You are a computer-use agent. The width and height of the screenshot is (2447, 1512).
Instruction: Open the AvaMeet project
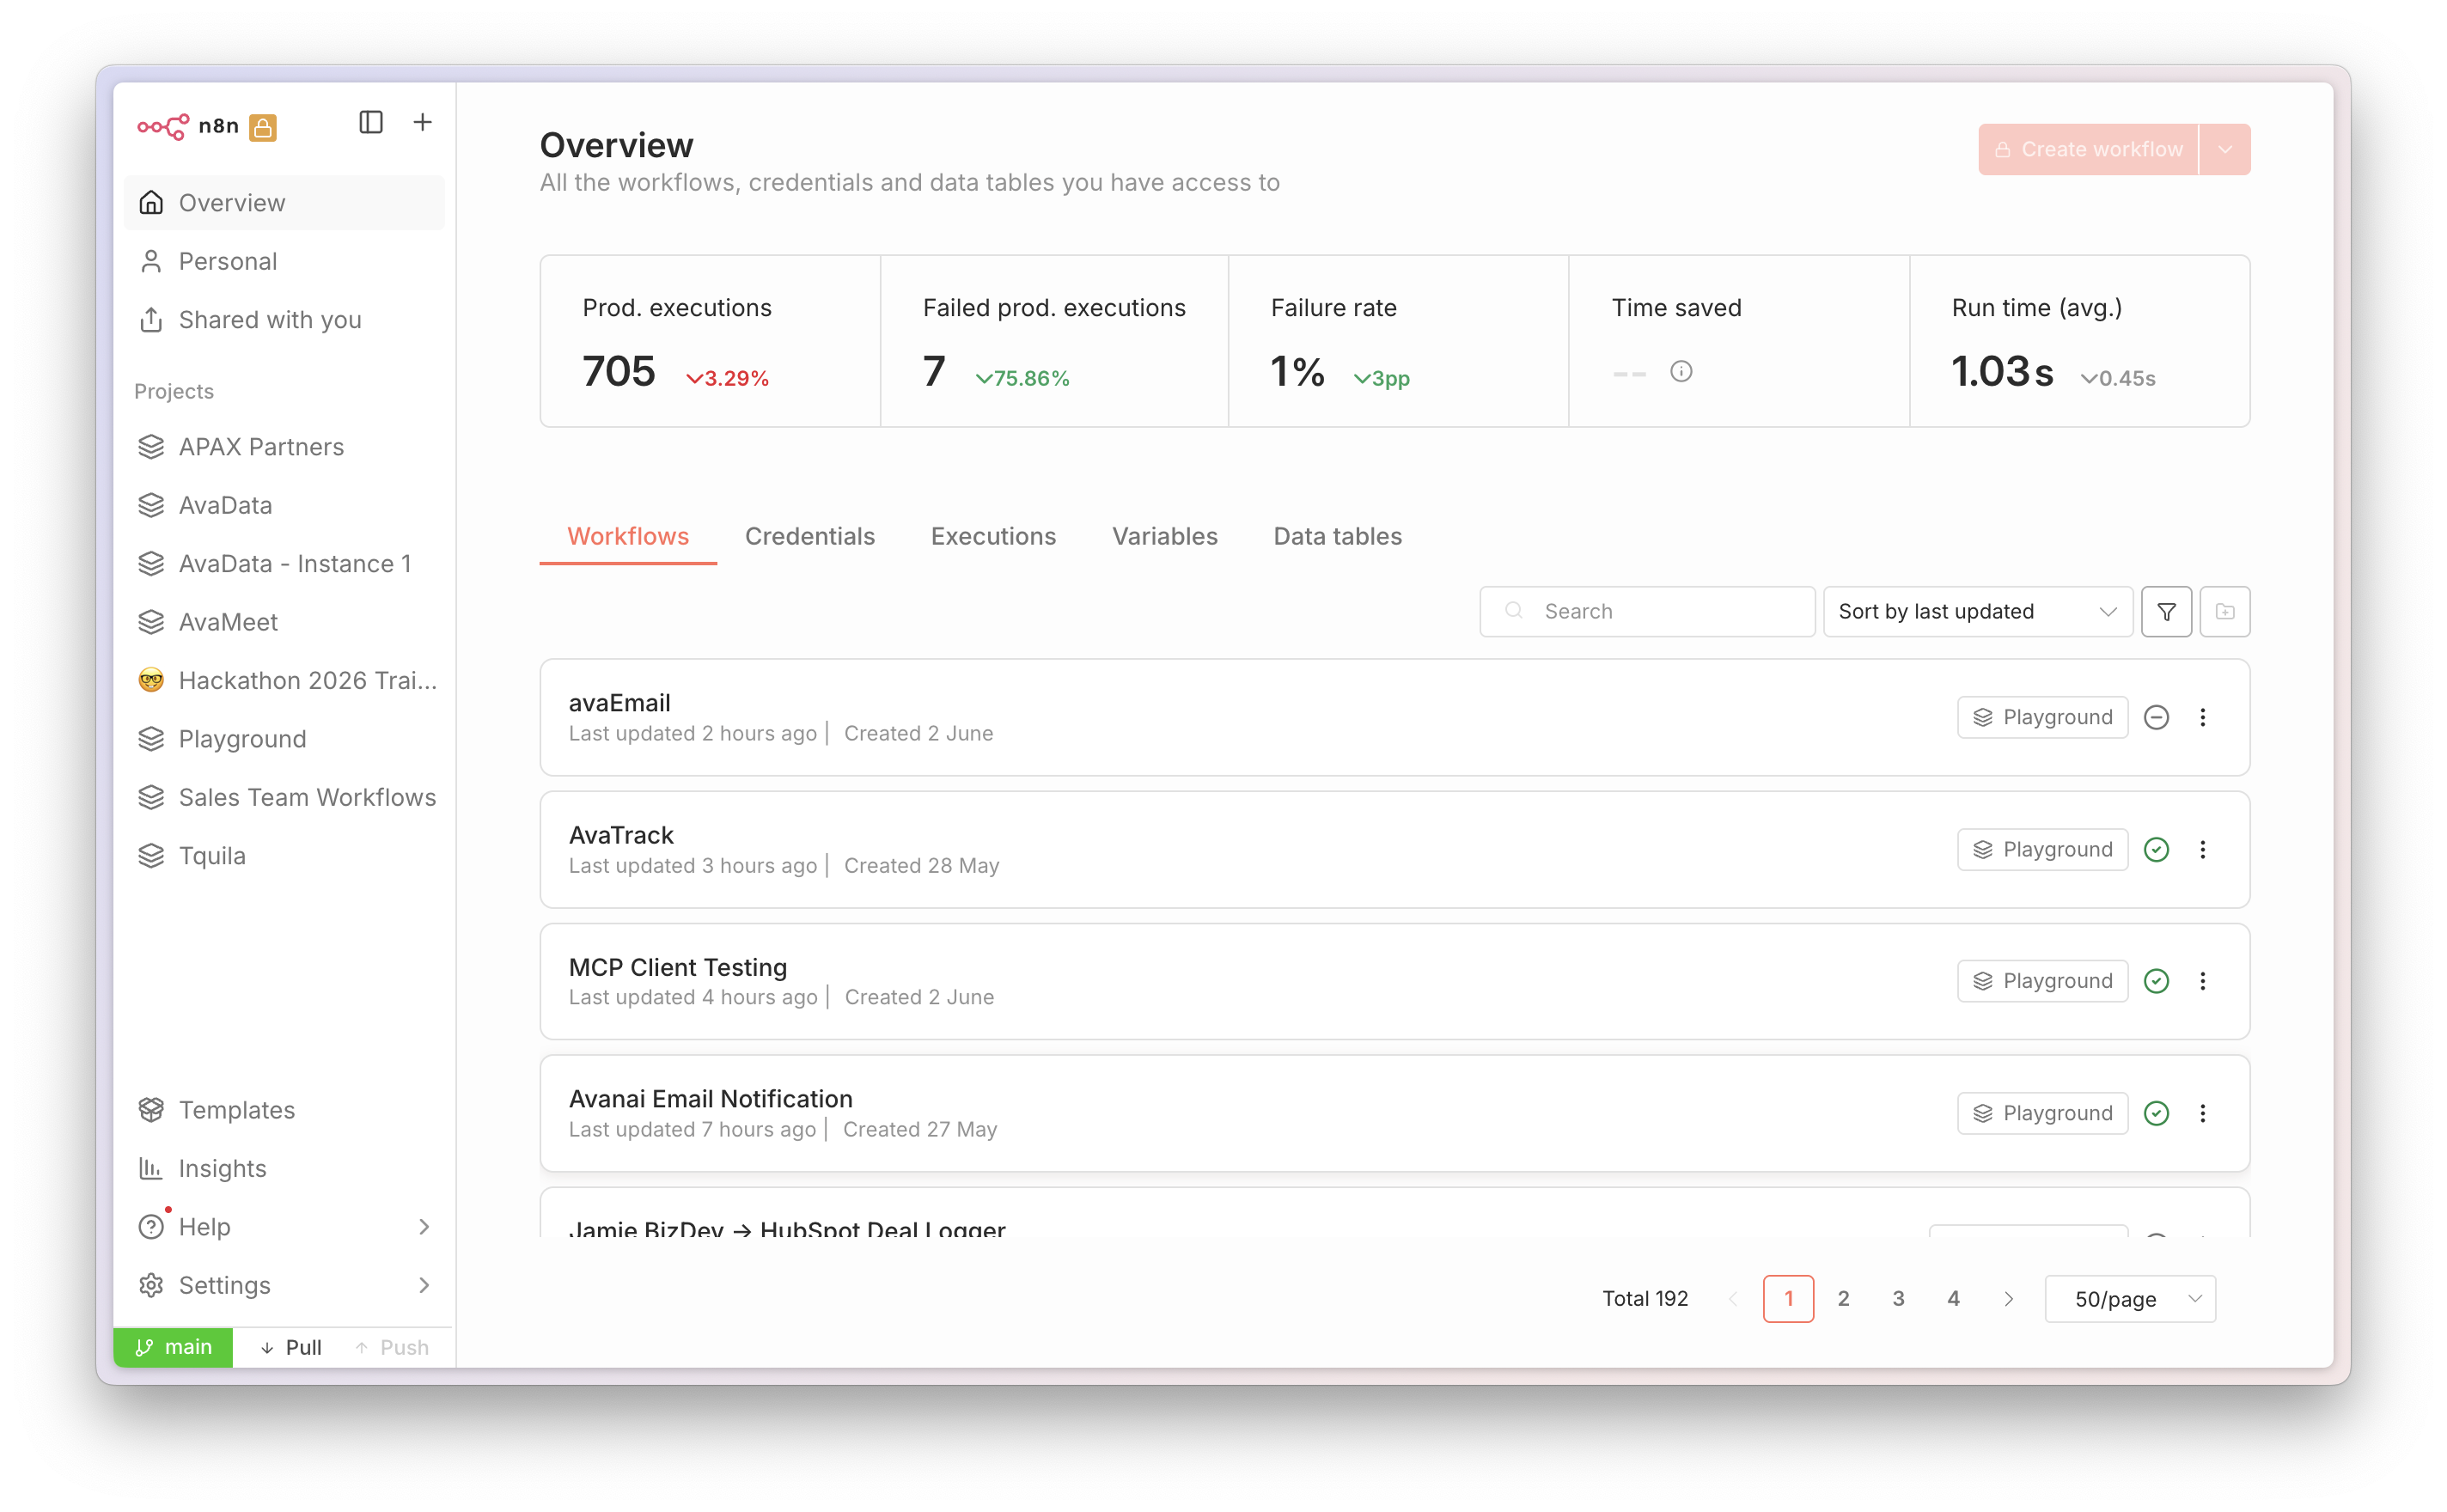[x=285, y=622]
